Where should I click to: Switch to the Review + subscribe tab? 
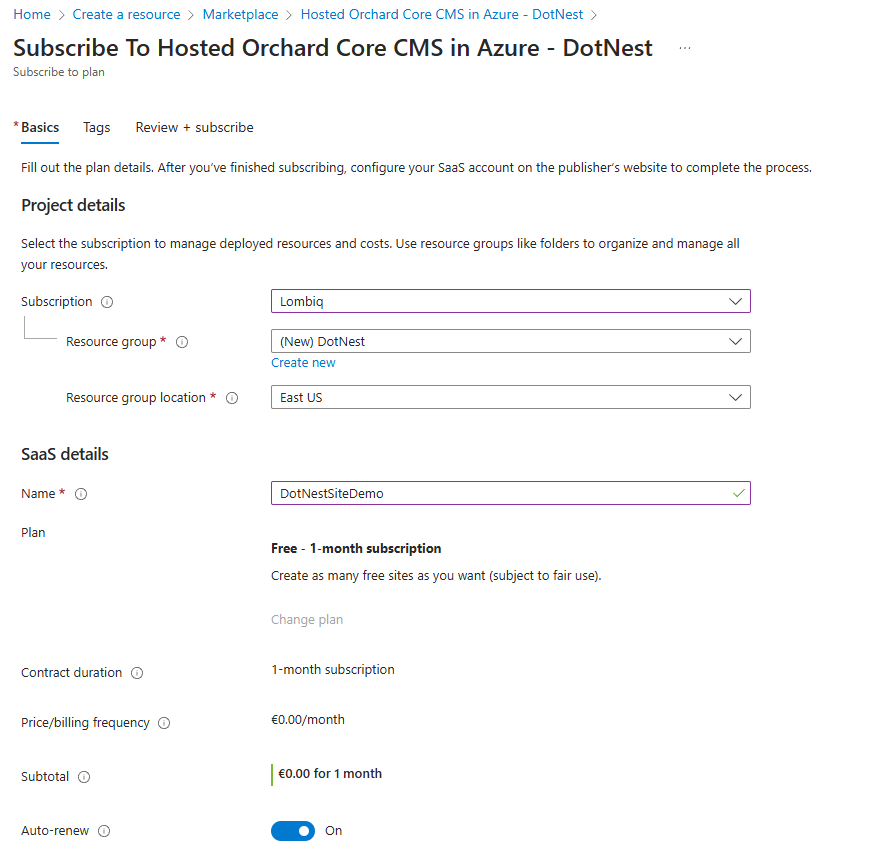pos(194,128)
